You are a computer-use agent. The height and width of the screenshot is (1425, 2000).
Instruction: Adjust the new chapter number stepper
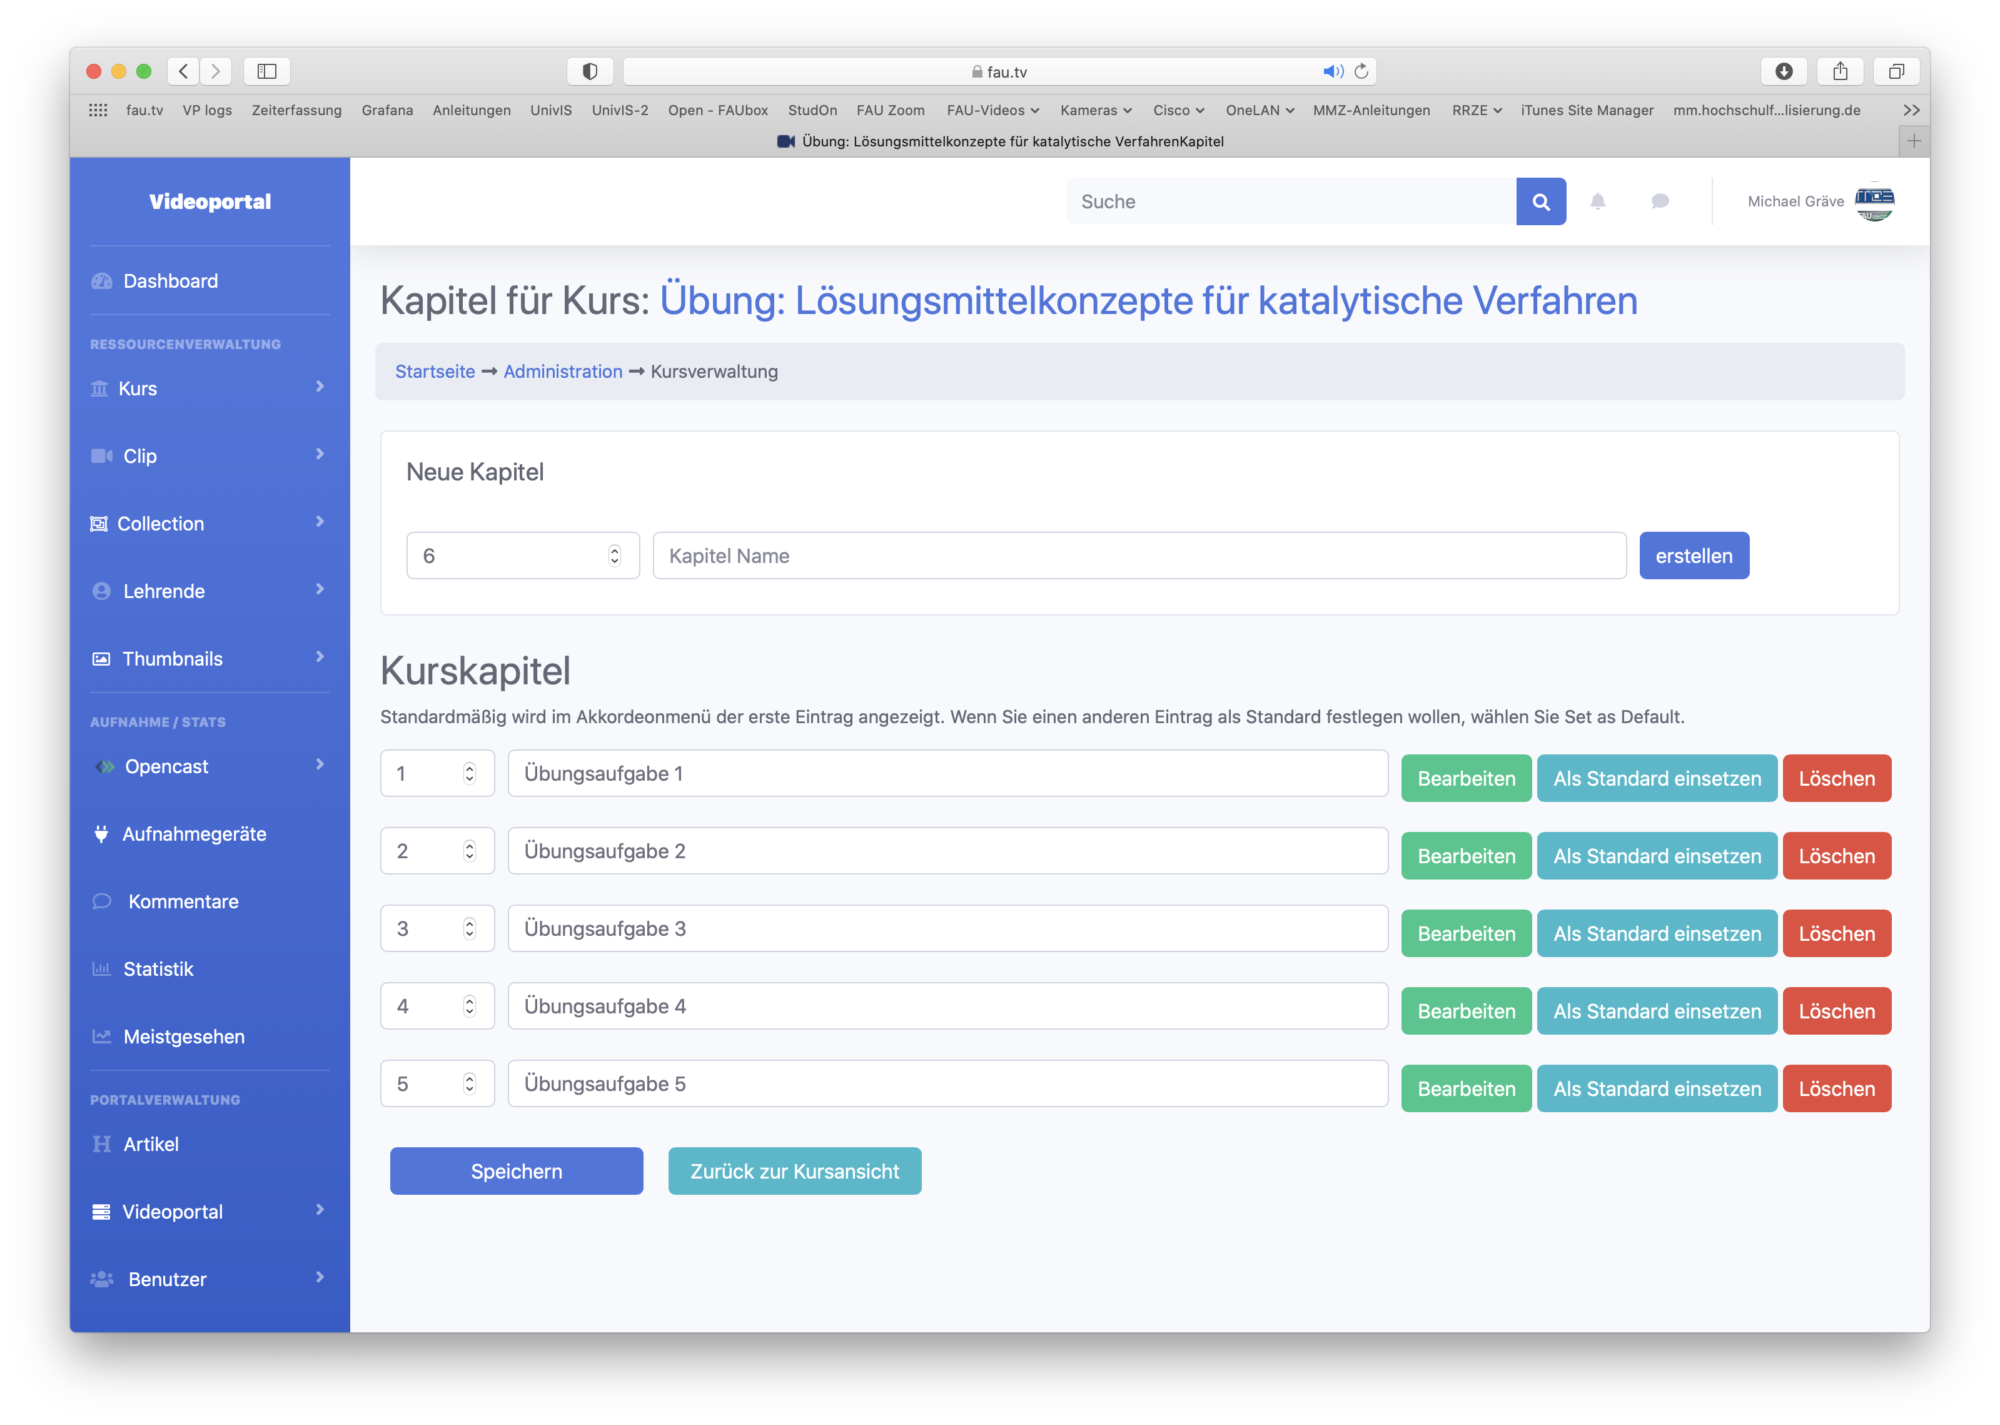click(x=614, y=556)
